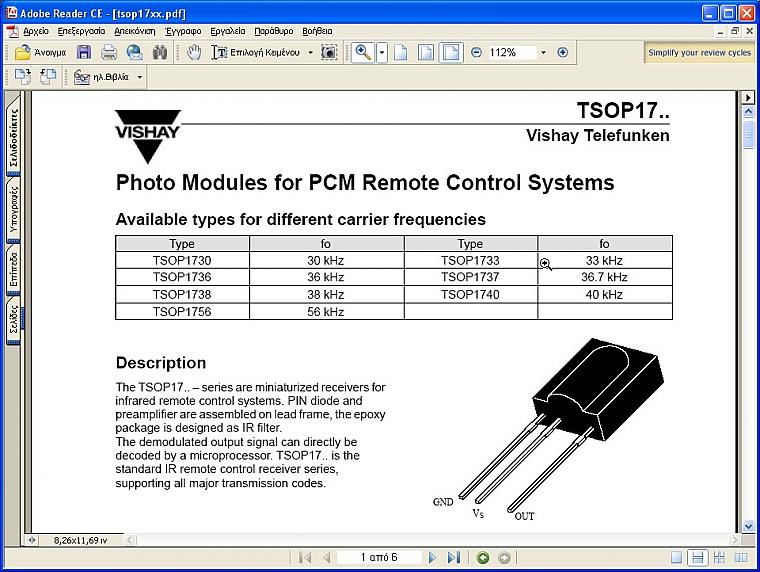The width and height of the screenshot is (760, 572).
Task: Open the Σελίδες side tab
Action: tap(14, 320)
